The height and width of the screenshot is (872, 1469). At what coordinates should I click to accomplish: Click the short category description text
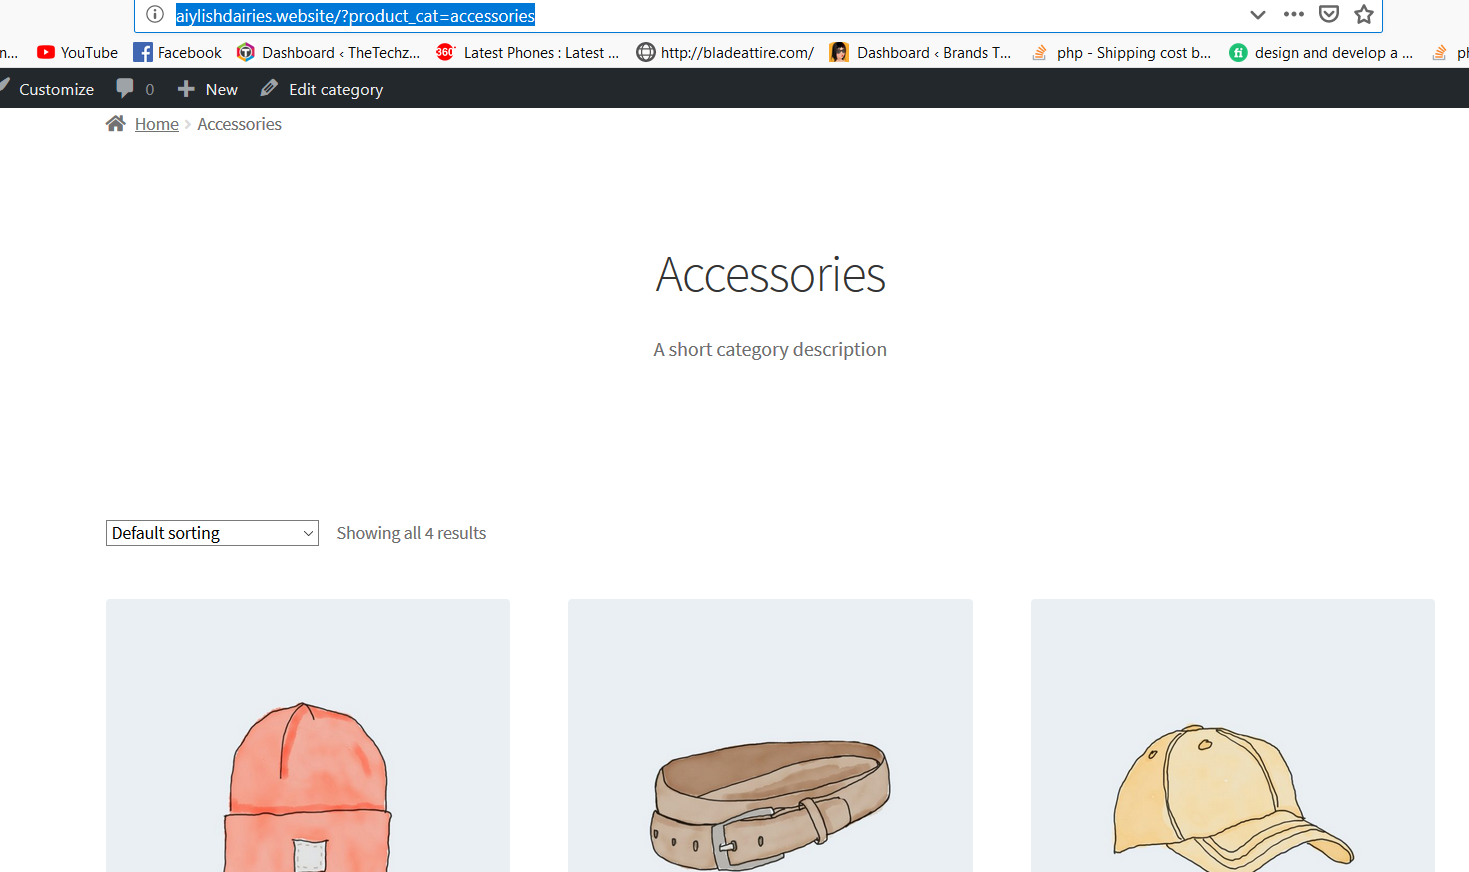click(x=770, y=349)
